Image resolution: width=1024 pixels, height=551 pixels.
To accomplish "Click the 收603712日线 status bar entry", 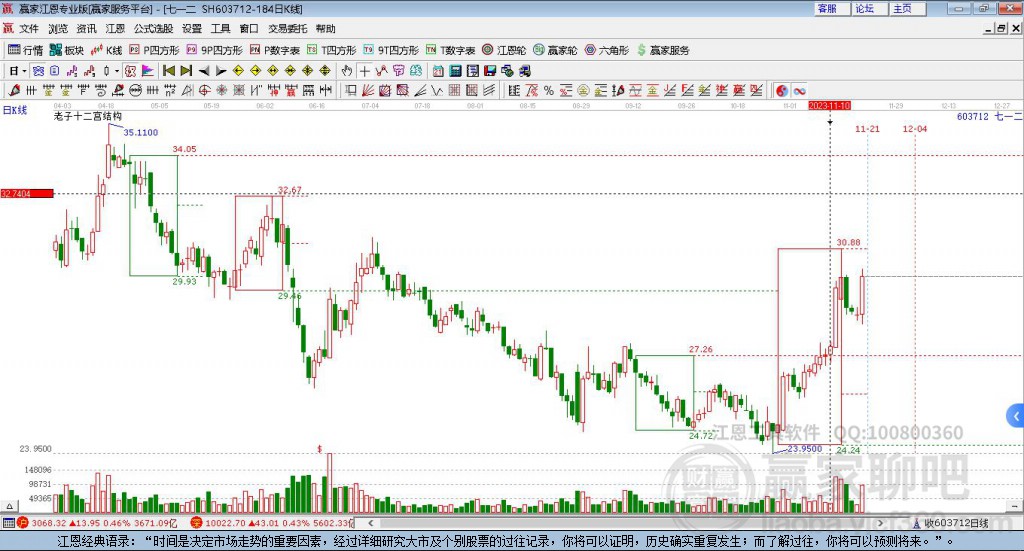I will pos(950,523).
